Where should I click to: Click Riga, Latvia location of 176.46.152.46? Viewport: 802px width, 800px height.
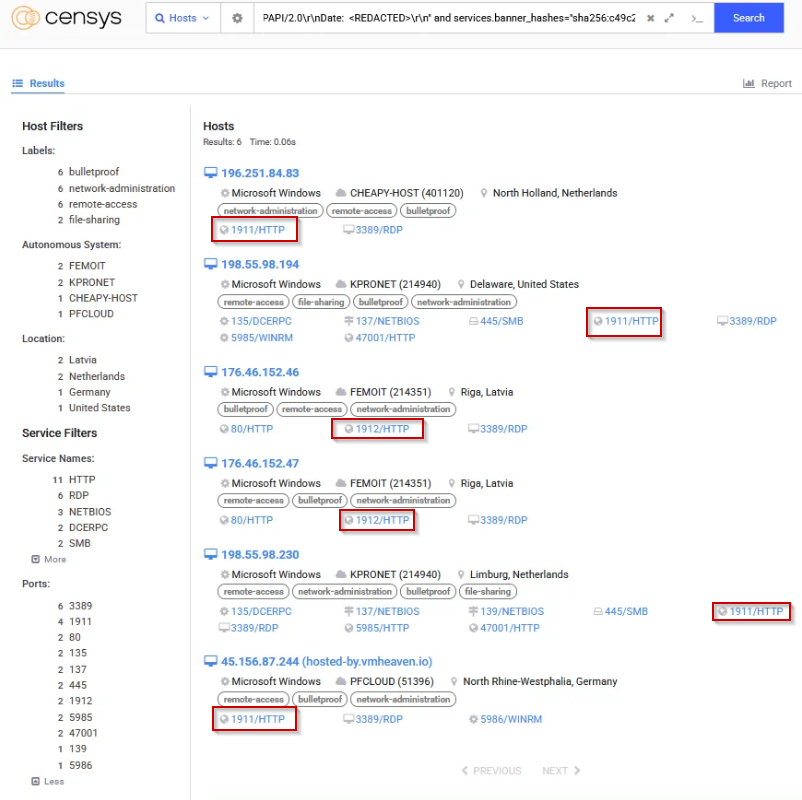pyautogui.click(x=486, y=392)
